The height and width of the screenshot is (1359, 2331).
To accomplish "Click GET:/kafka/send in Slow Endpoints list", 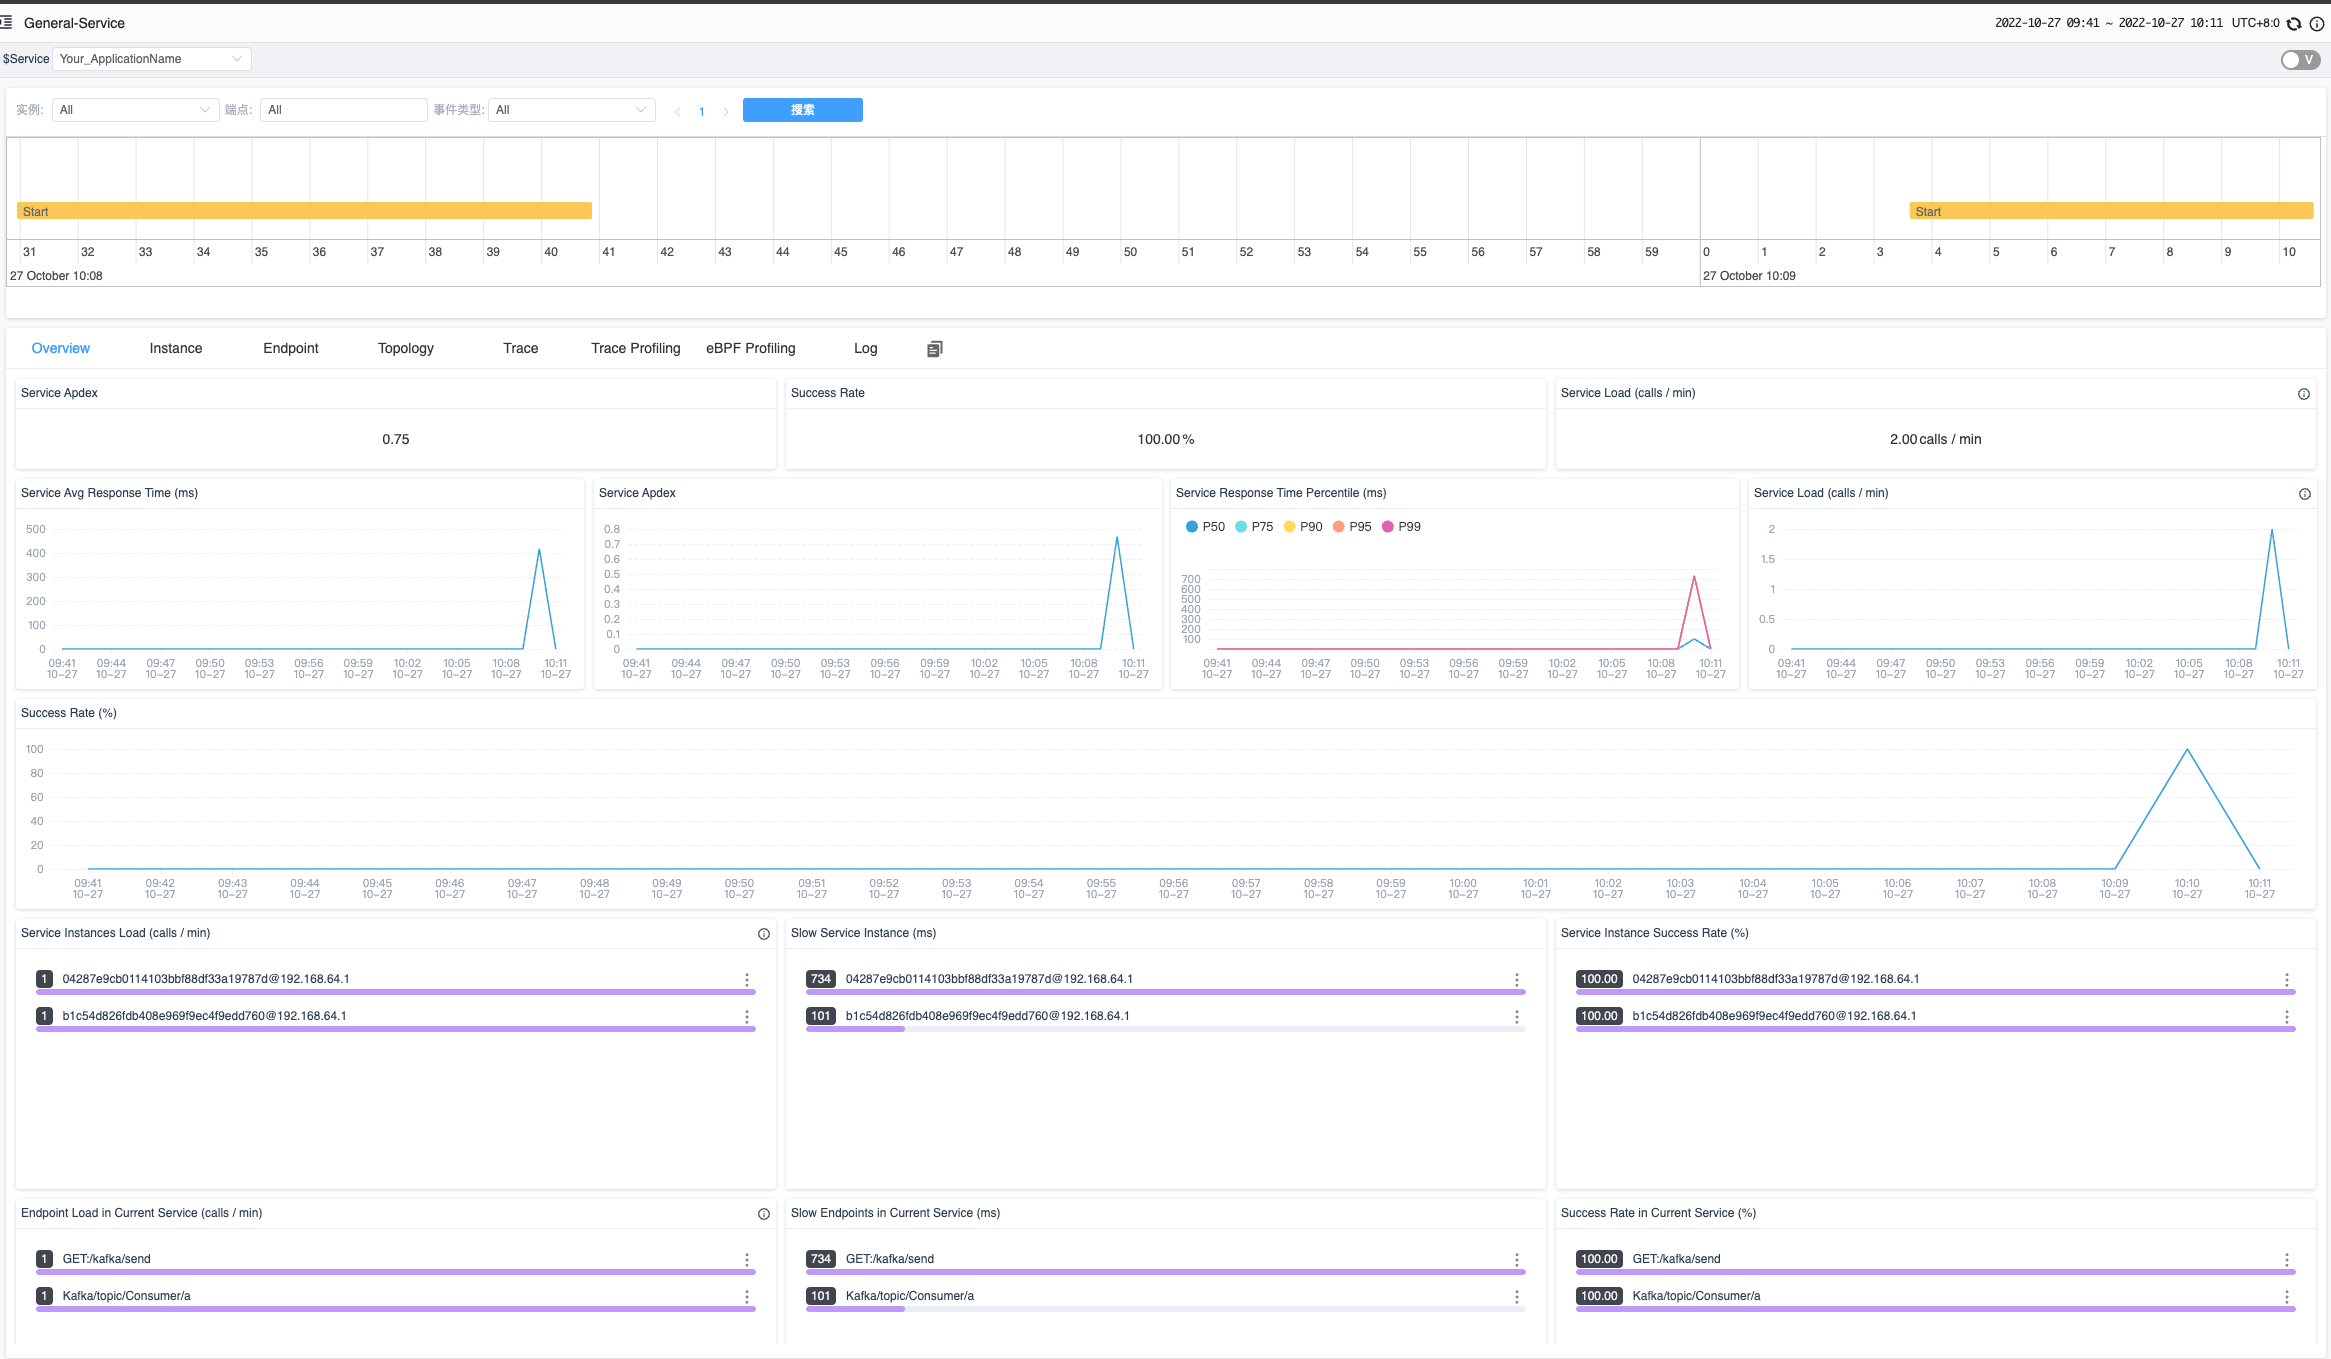I will point(890,1259).
